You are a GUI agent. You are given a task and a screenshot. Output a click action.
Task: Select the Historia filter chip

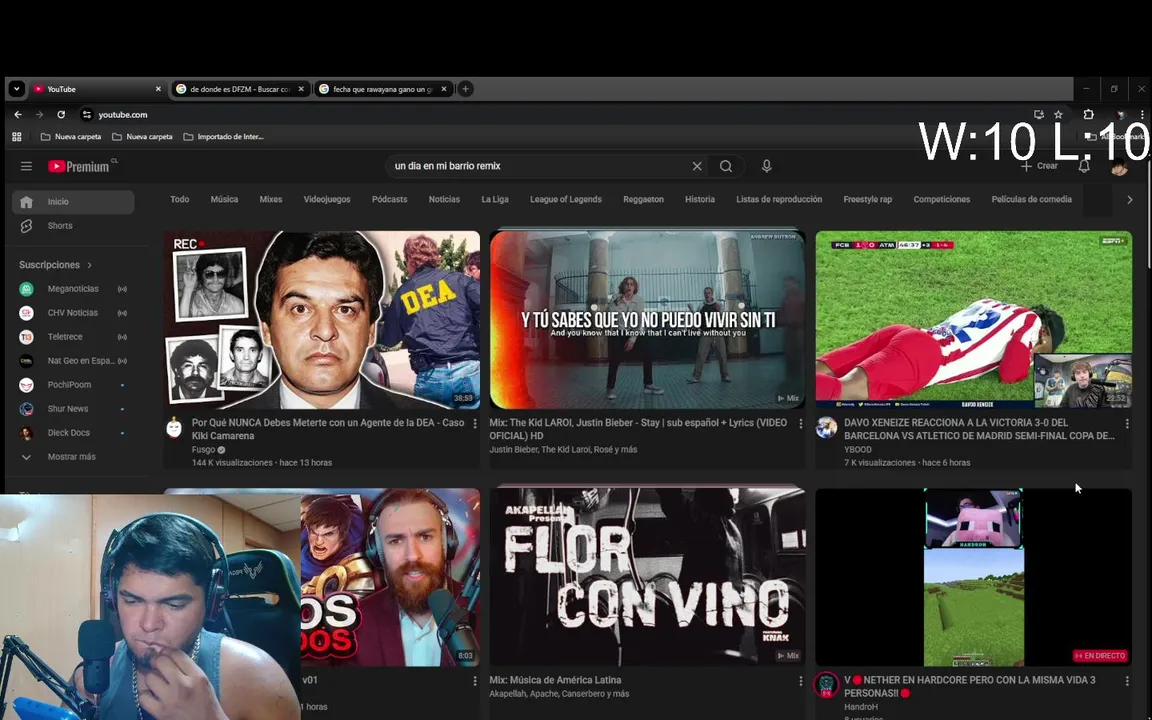(x=699, y=199)
